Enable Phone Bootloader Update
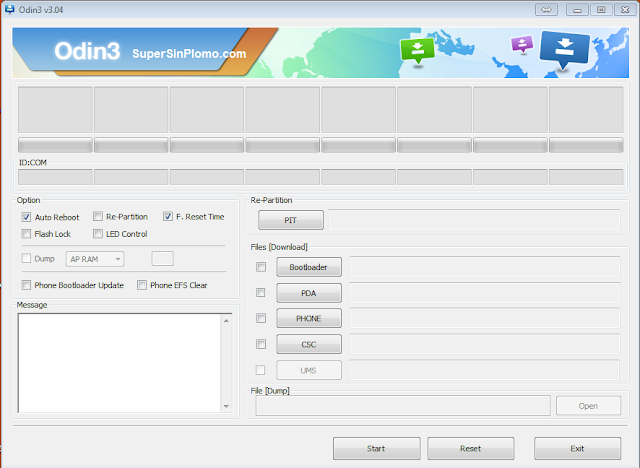Viewport: 640px width, 468px height. point(26,285)
